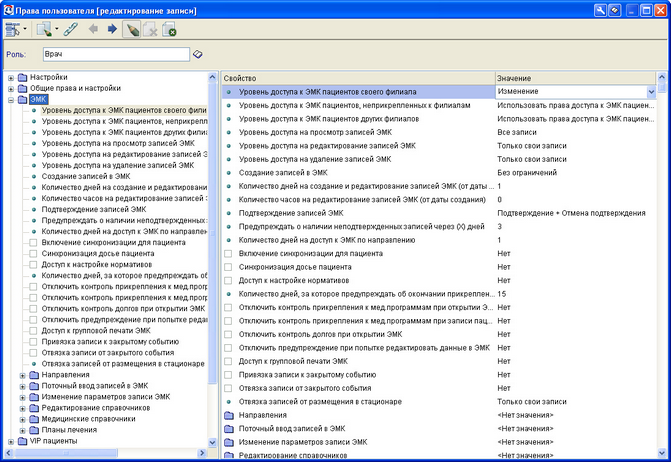The height and width of the screenshot is (462, 671).
Task: Select Уровень доступа на удаление in tree
Action: point(118,166)
